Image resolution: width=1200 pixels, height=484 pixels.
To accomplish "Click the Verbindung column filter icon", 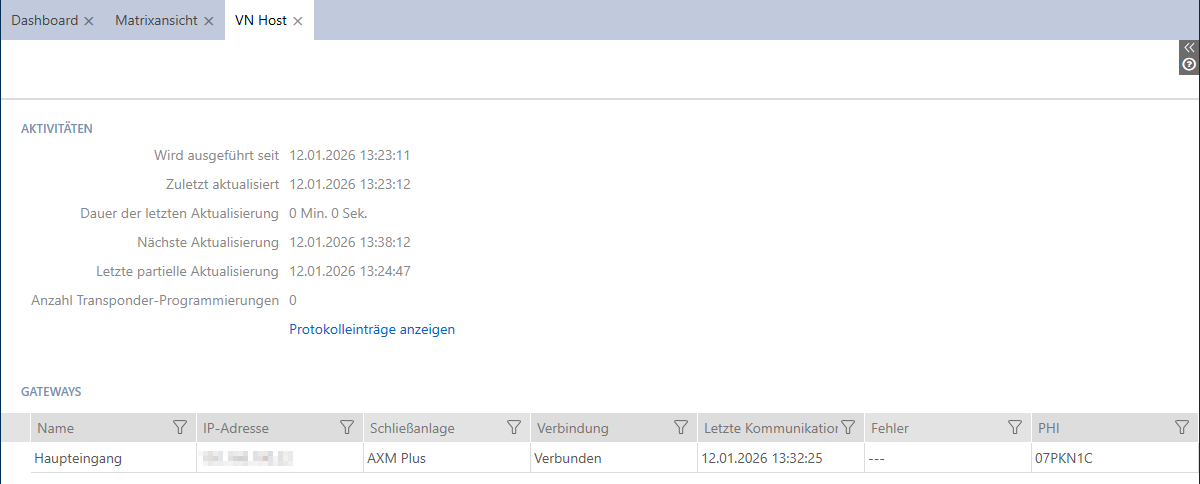I will point(681,428).
